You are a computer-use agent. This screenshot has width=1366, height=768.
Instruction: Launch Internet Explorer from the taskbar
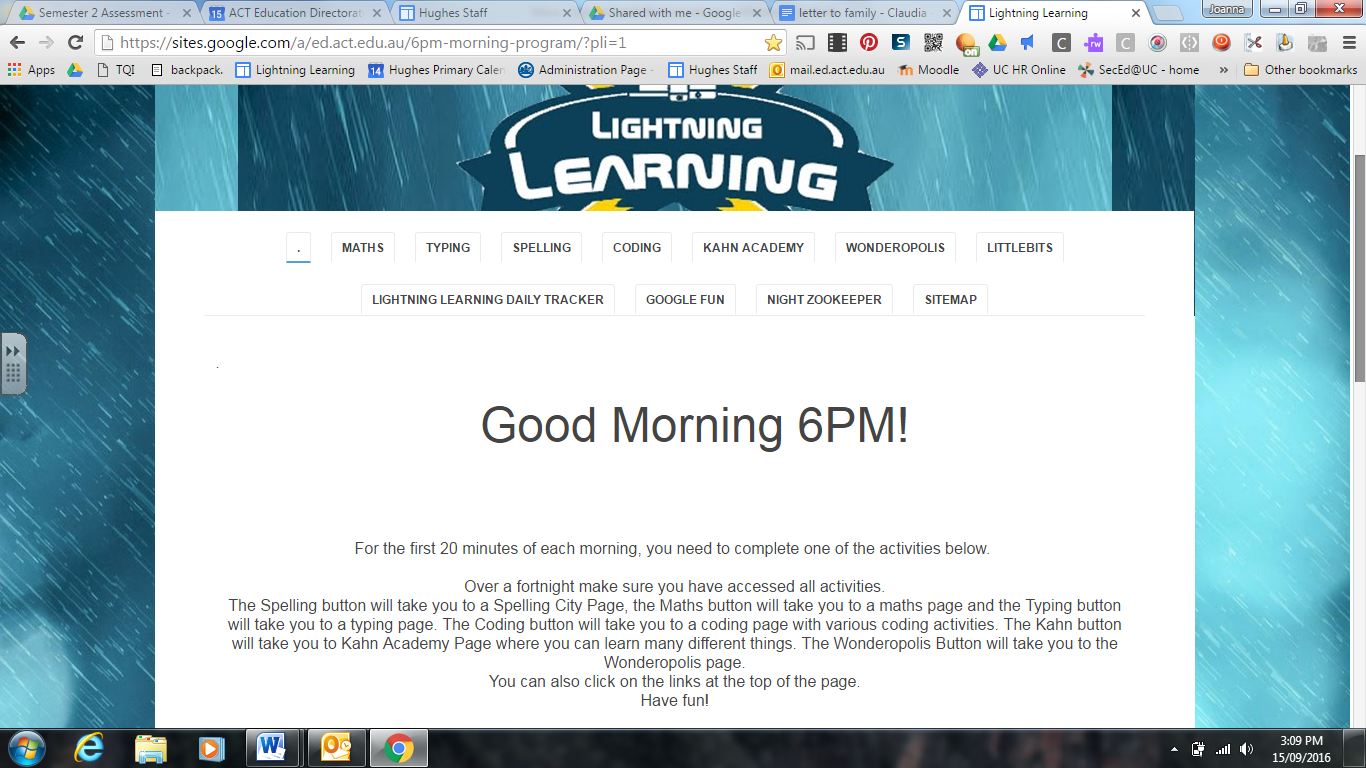[x=90, y=748]
